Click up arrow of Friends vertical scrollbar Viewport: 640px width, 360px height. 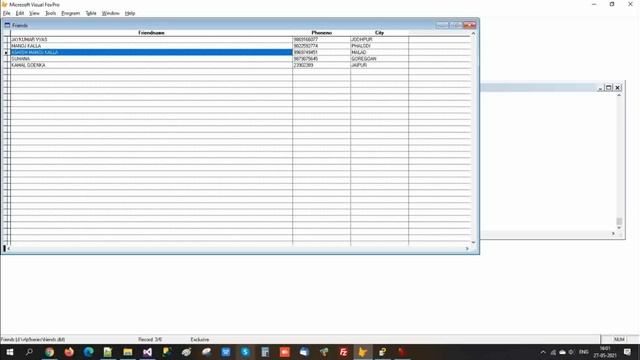[x=473, y=33]
